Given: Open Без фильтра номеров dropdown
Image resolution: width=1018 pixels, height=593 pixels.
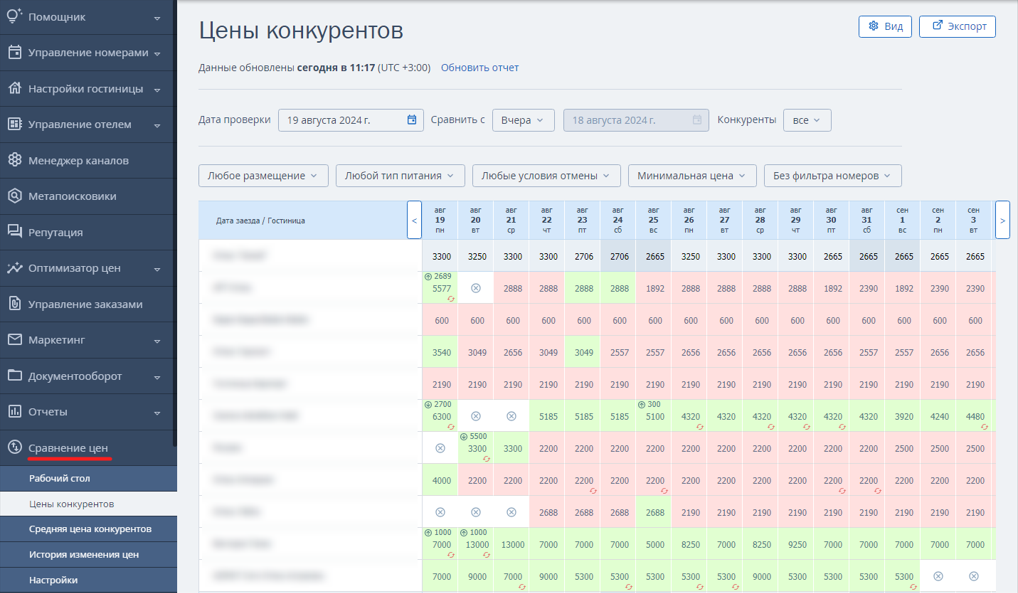Looking at the screenshot, I should (x=832, y=175).
